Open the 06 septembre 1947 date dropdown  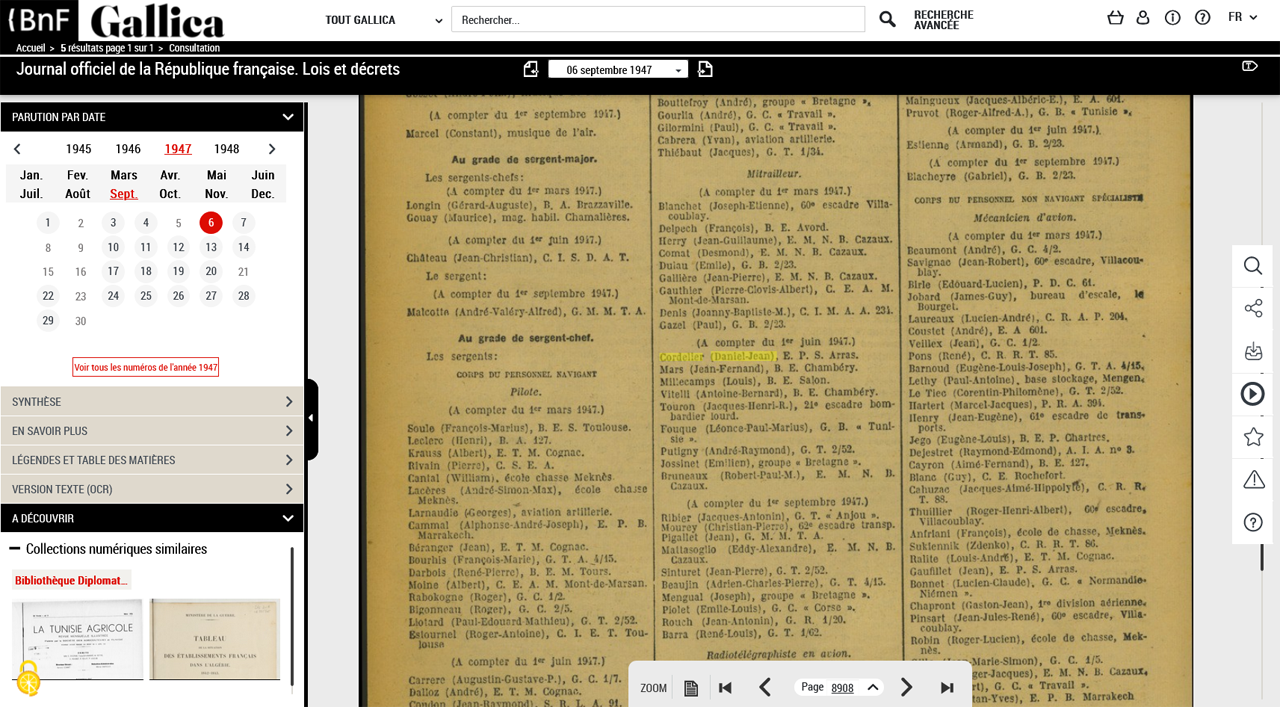(x=618, y=69)
